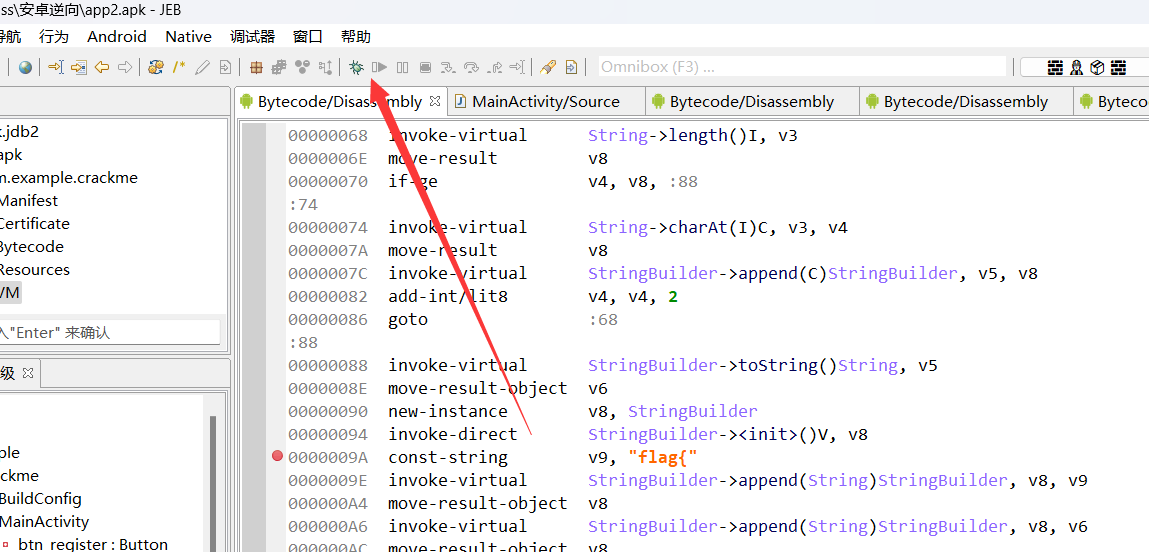Image resolution: width=1149 pixels, height=552 pixels.
Task: Click the run/resume debugger play icon
Action: pyautogui.click(x=379, y=67)
